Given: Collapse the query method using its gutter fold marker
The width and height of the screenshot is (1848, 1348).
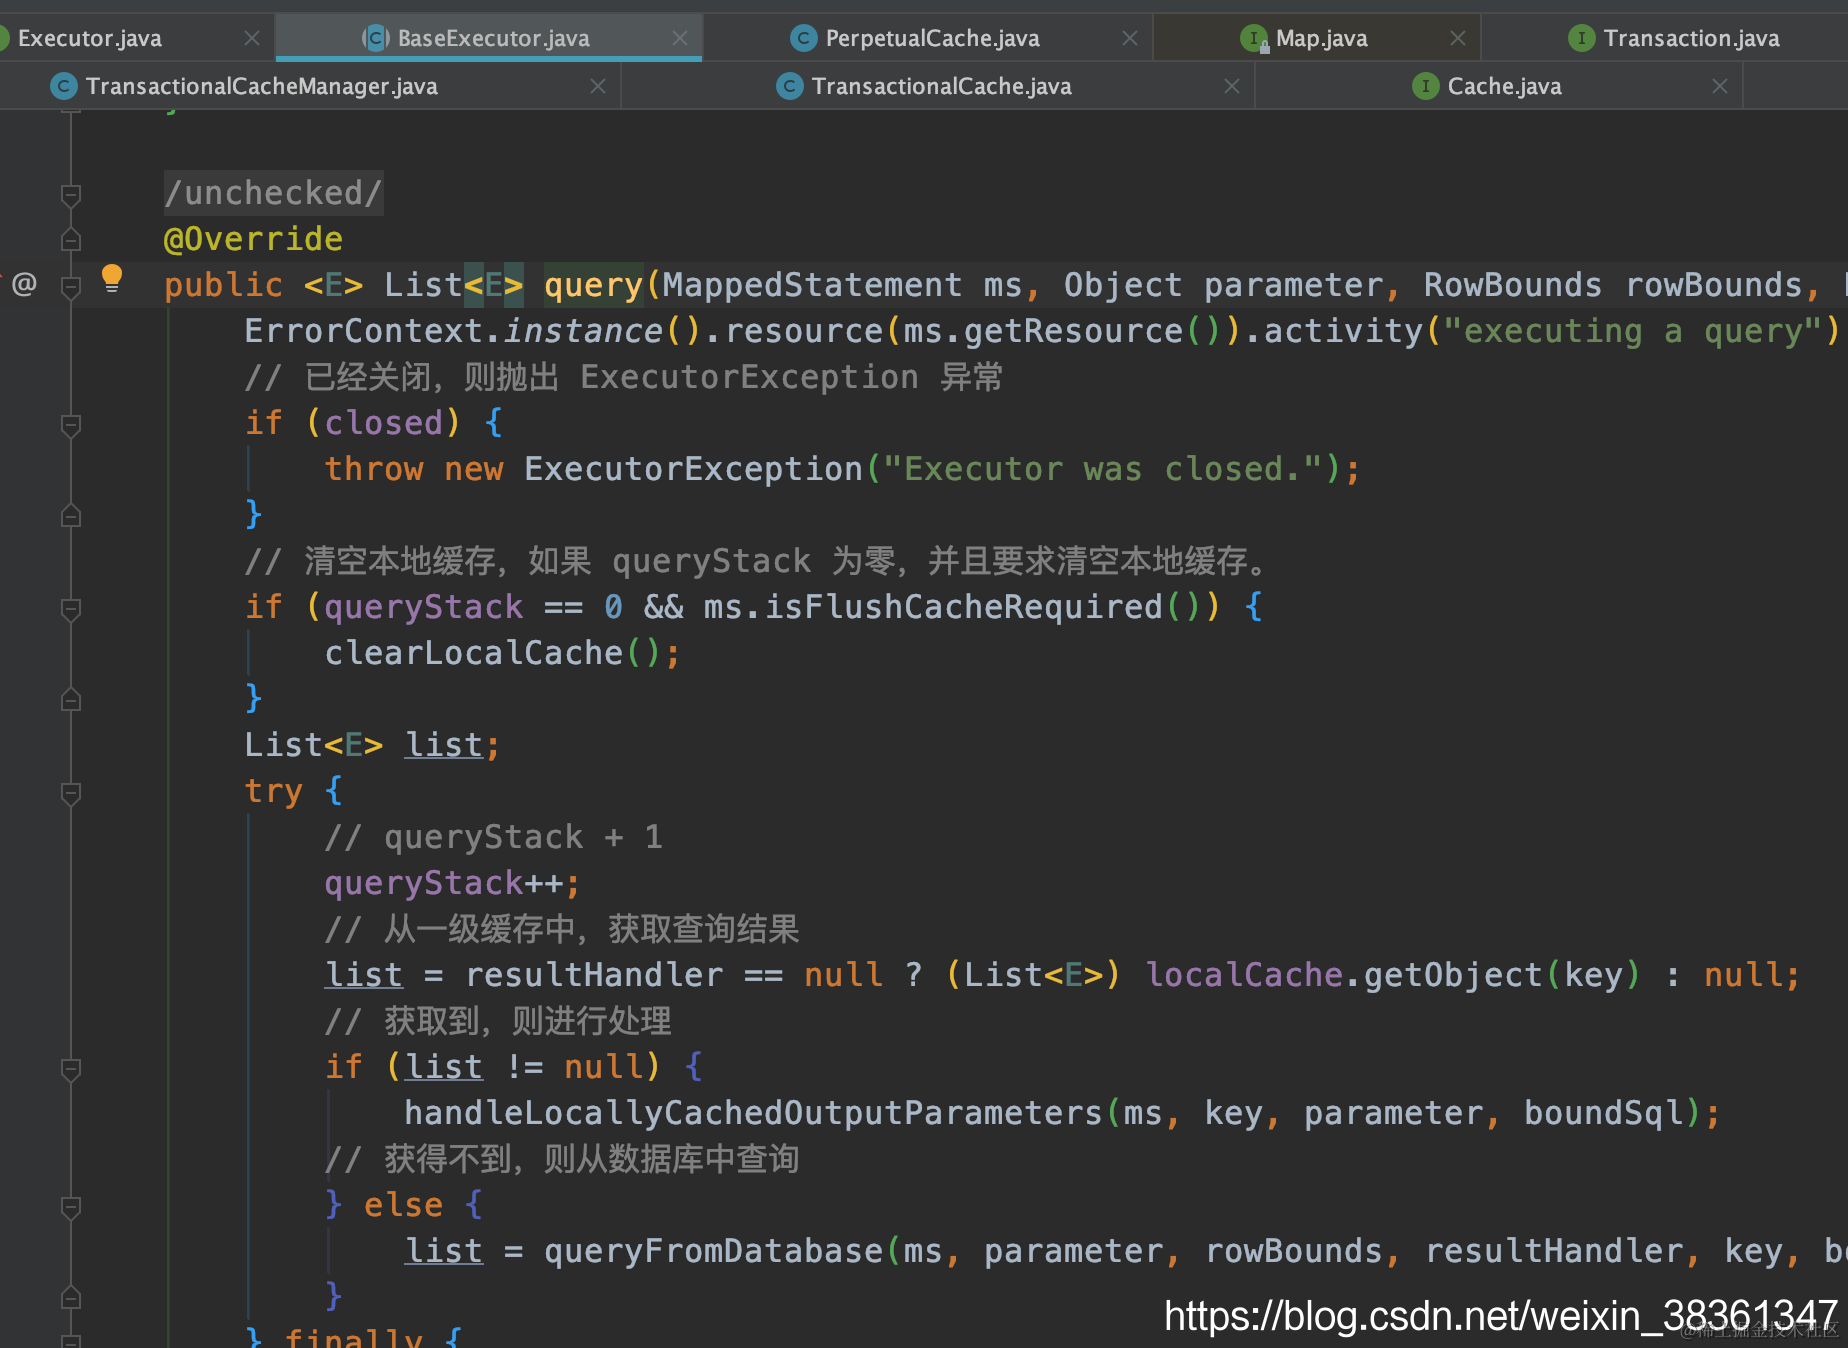Looking at the screenshot, I should [x=71, y=287].
